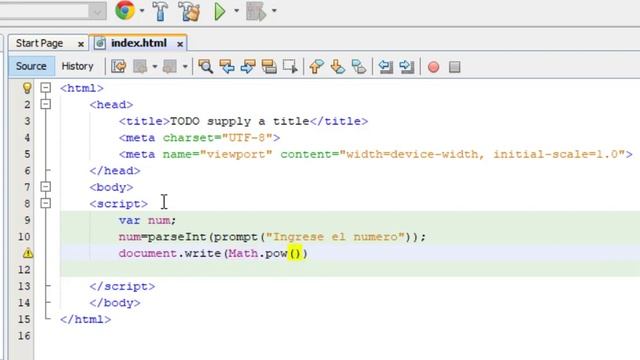The width and height of the screenshot is (640, 360).
Task: Click Shift Line Left icon
Action: [385, 67]
